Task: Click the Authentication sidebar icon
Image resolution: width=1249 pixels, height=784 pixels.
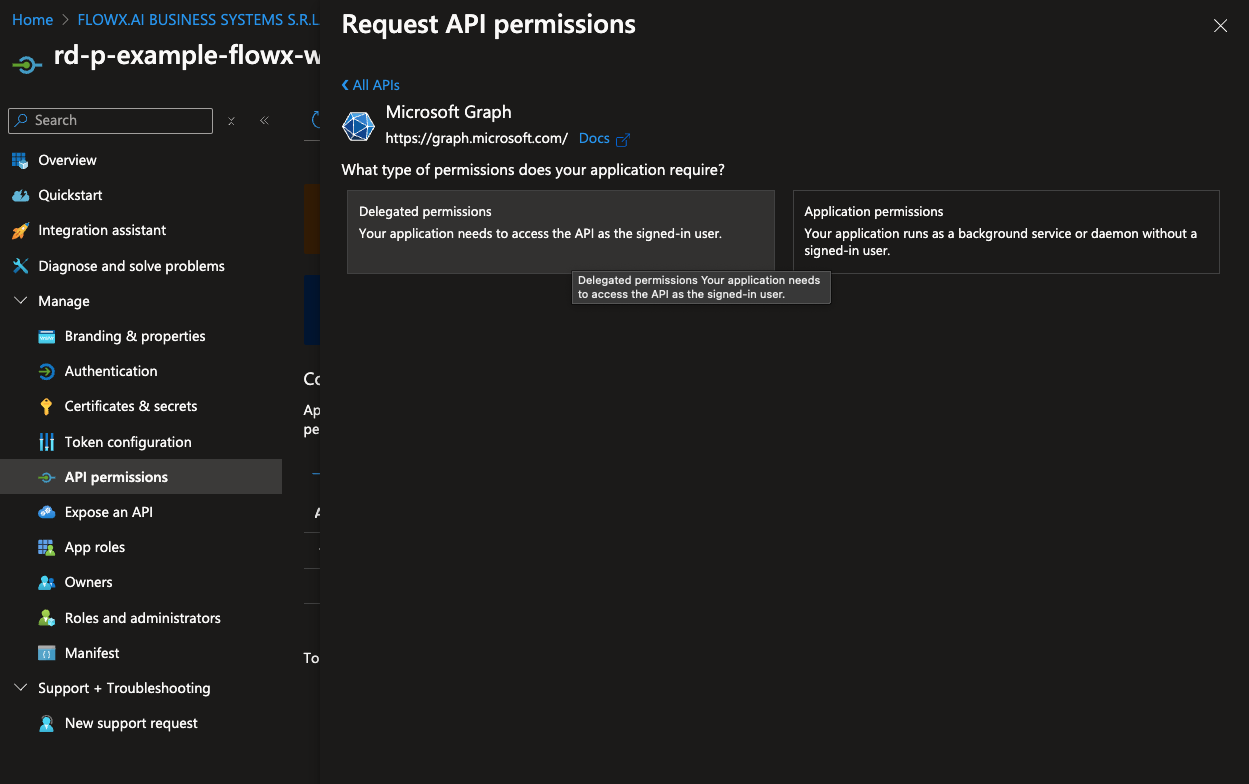Action: [46, 371]
